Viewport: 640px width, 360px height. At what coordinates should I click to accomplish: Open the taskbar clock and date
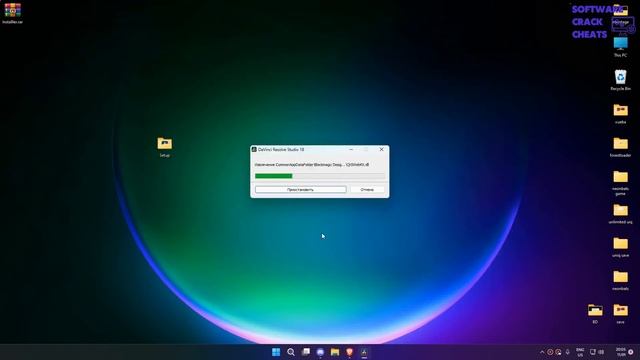point(620,352)
